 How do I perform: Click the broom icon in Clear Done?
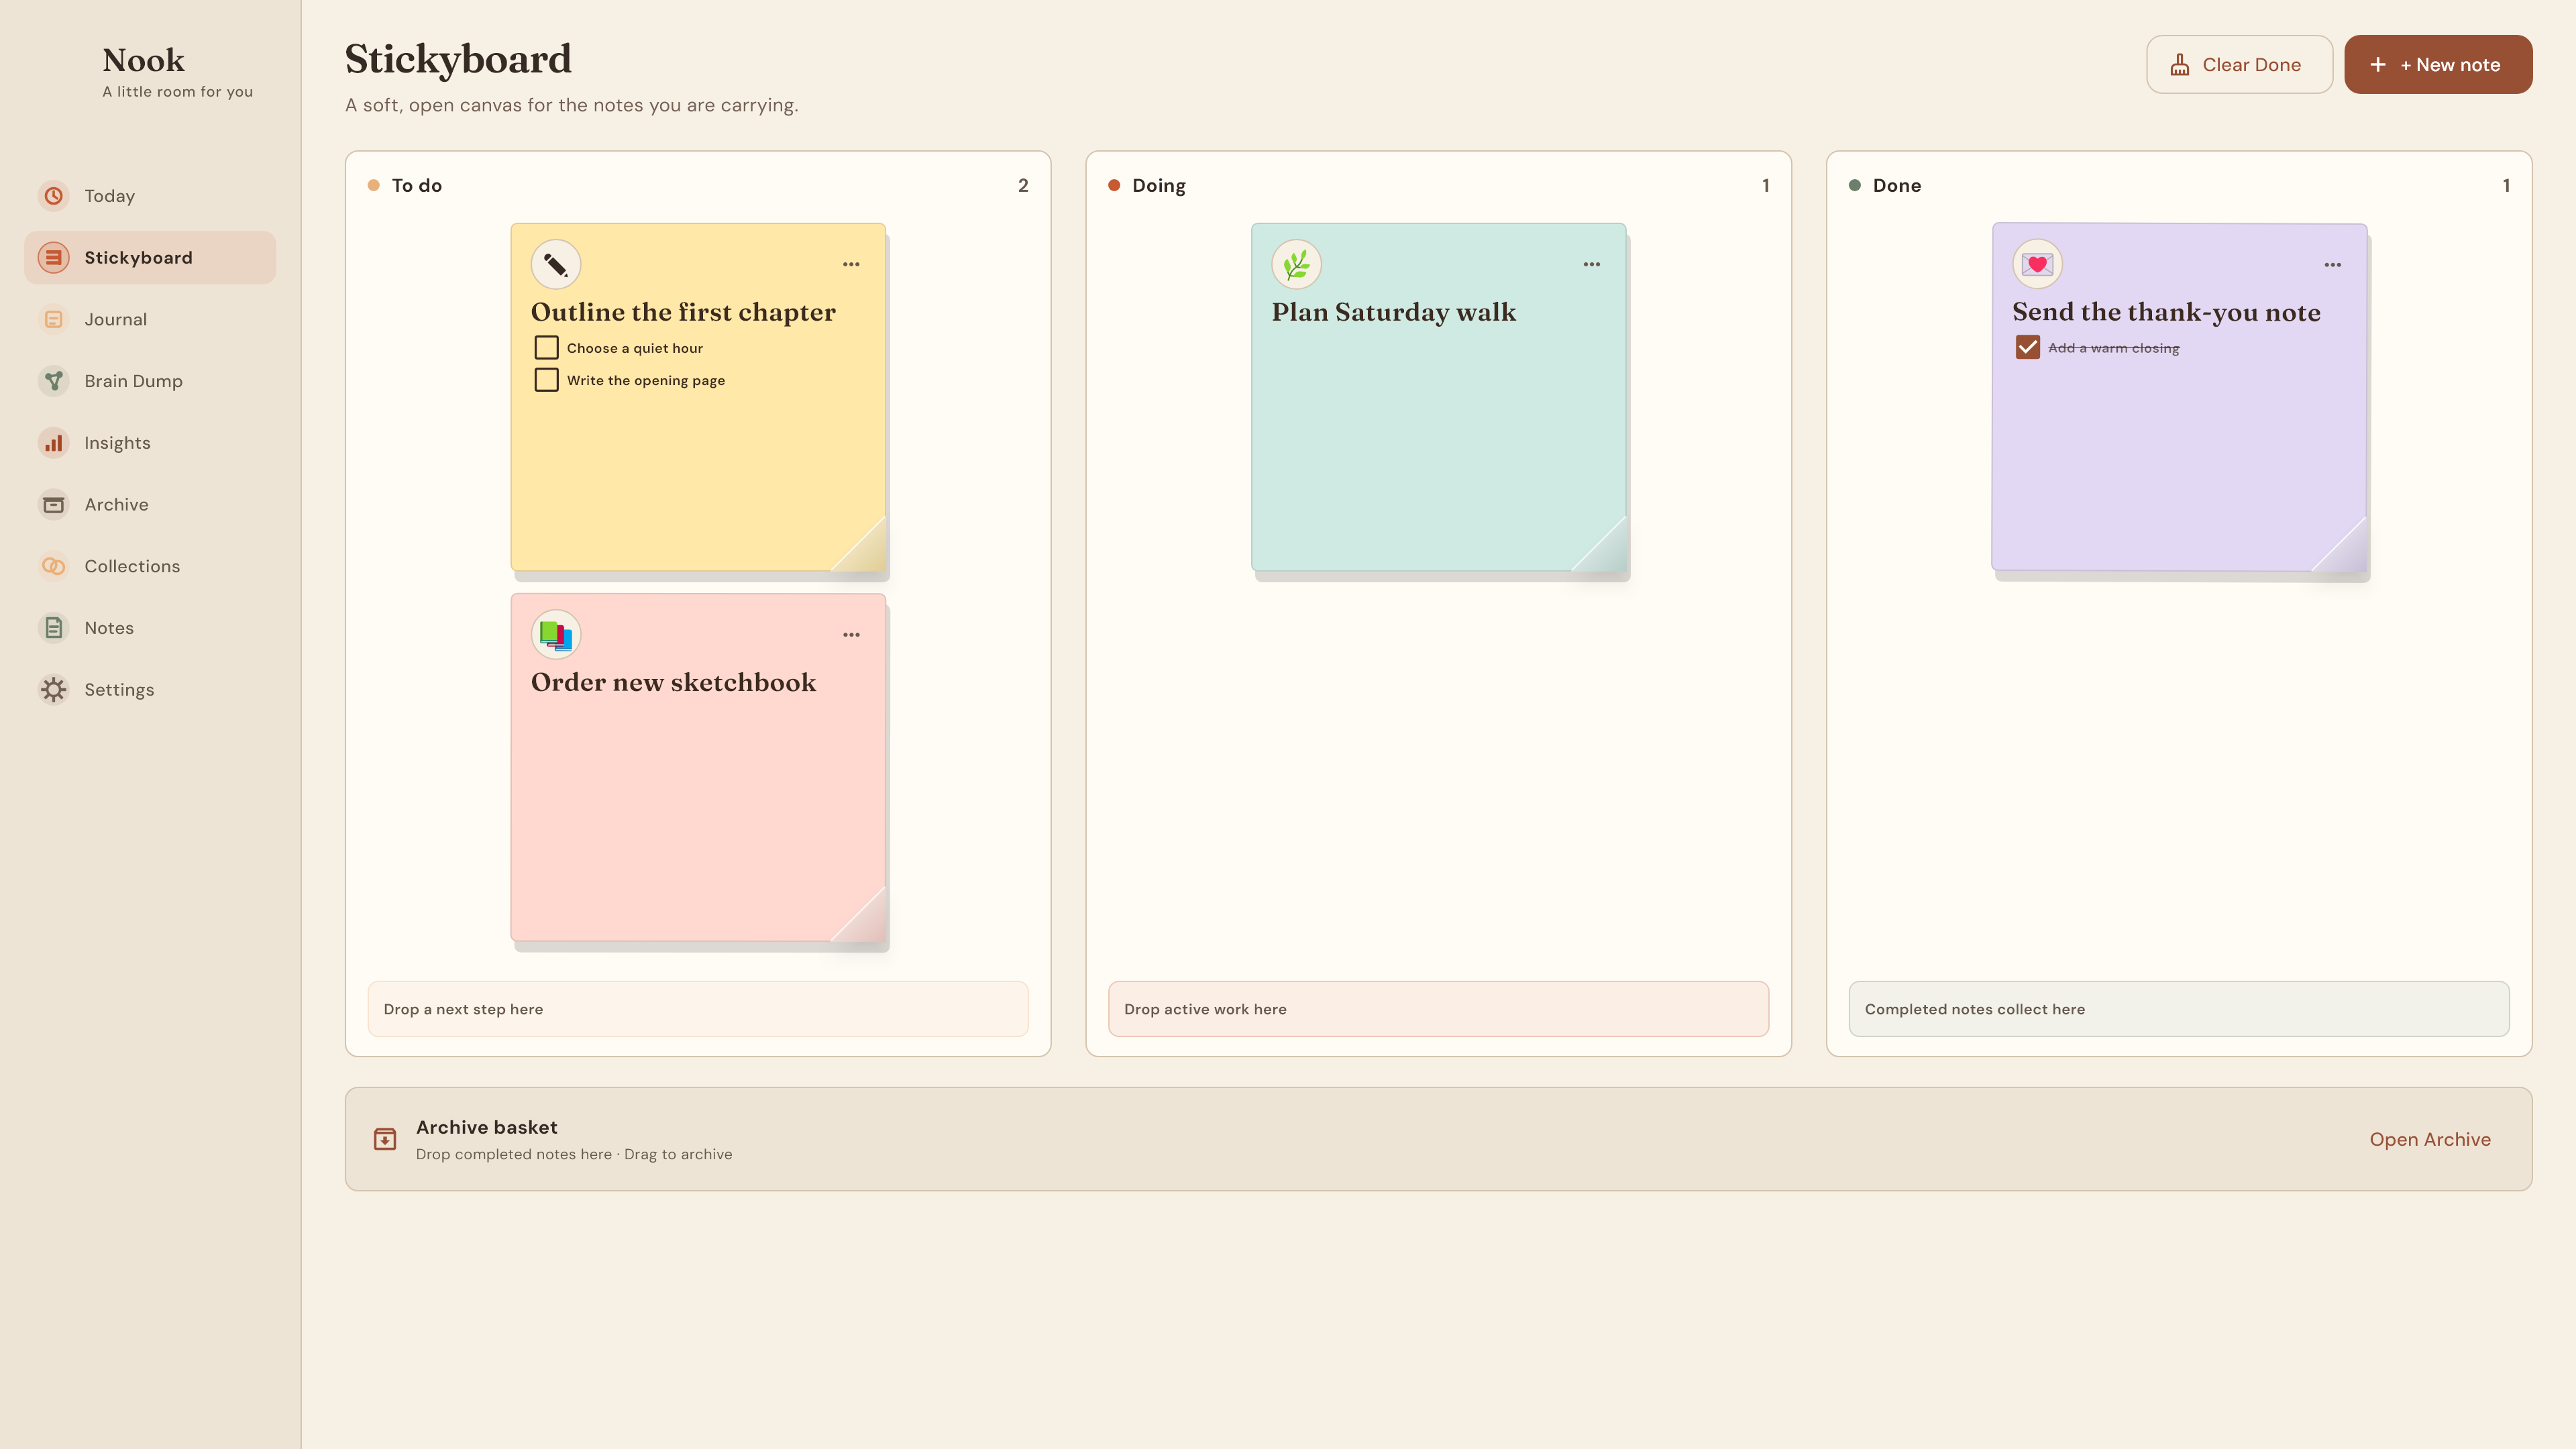click(2180, 65)
